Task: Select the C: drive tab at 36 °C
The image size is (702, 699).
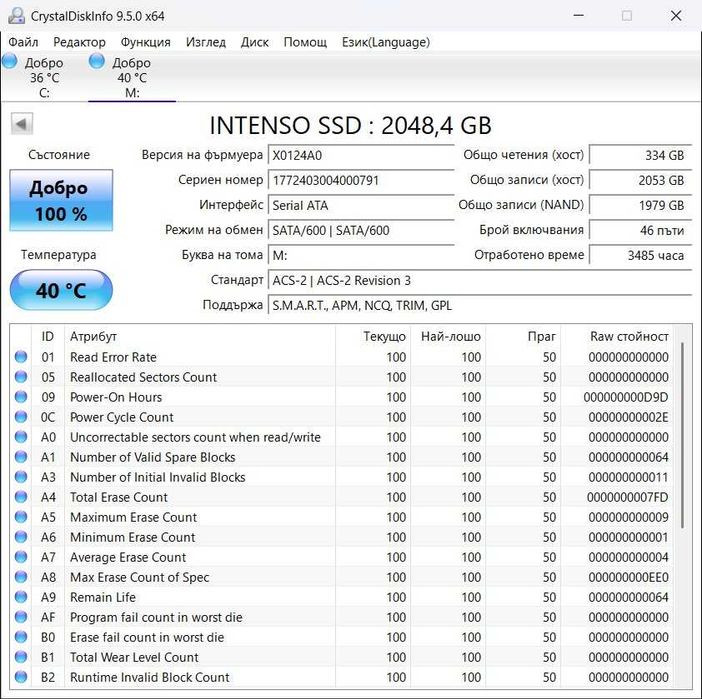Action: click(x=44, y=77)
